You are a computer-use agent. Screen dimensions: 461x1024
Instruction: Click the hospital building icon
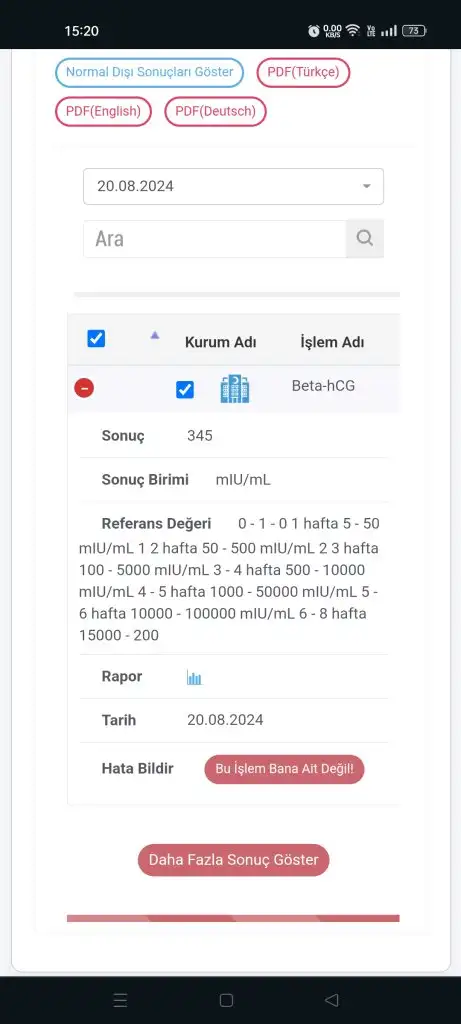[234, 389]
